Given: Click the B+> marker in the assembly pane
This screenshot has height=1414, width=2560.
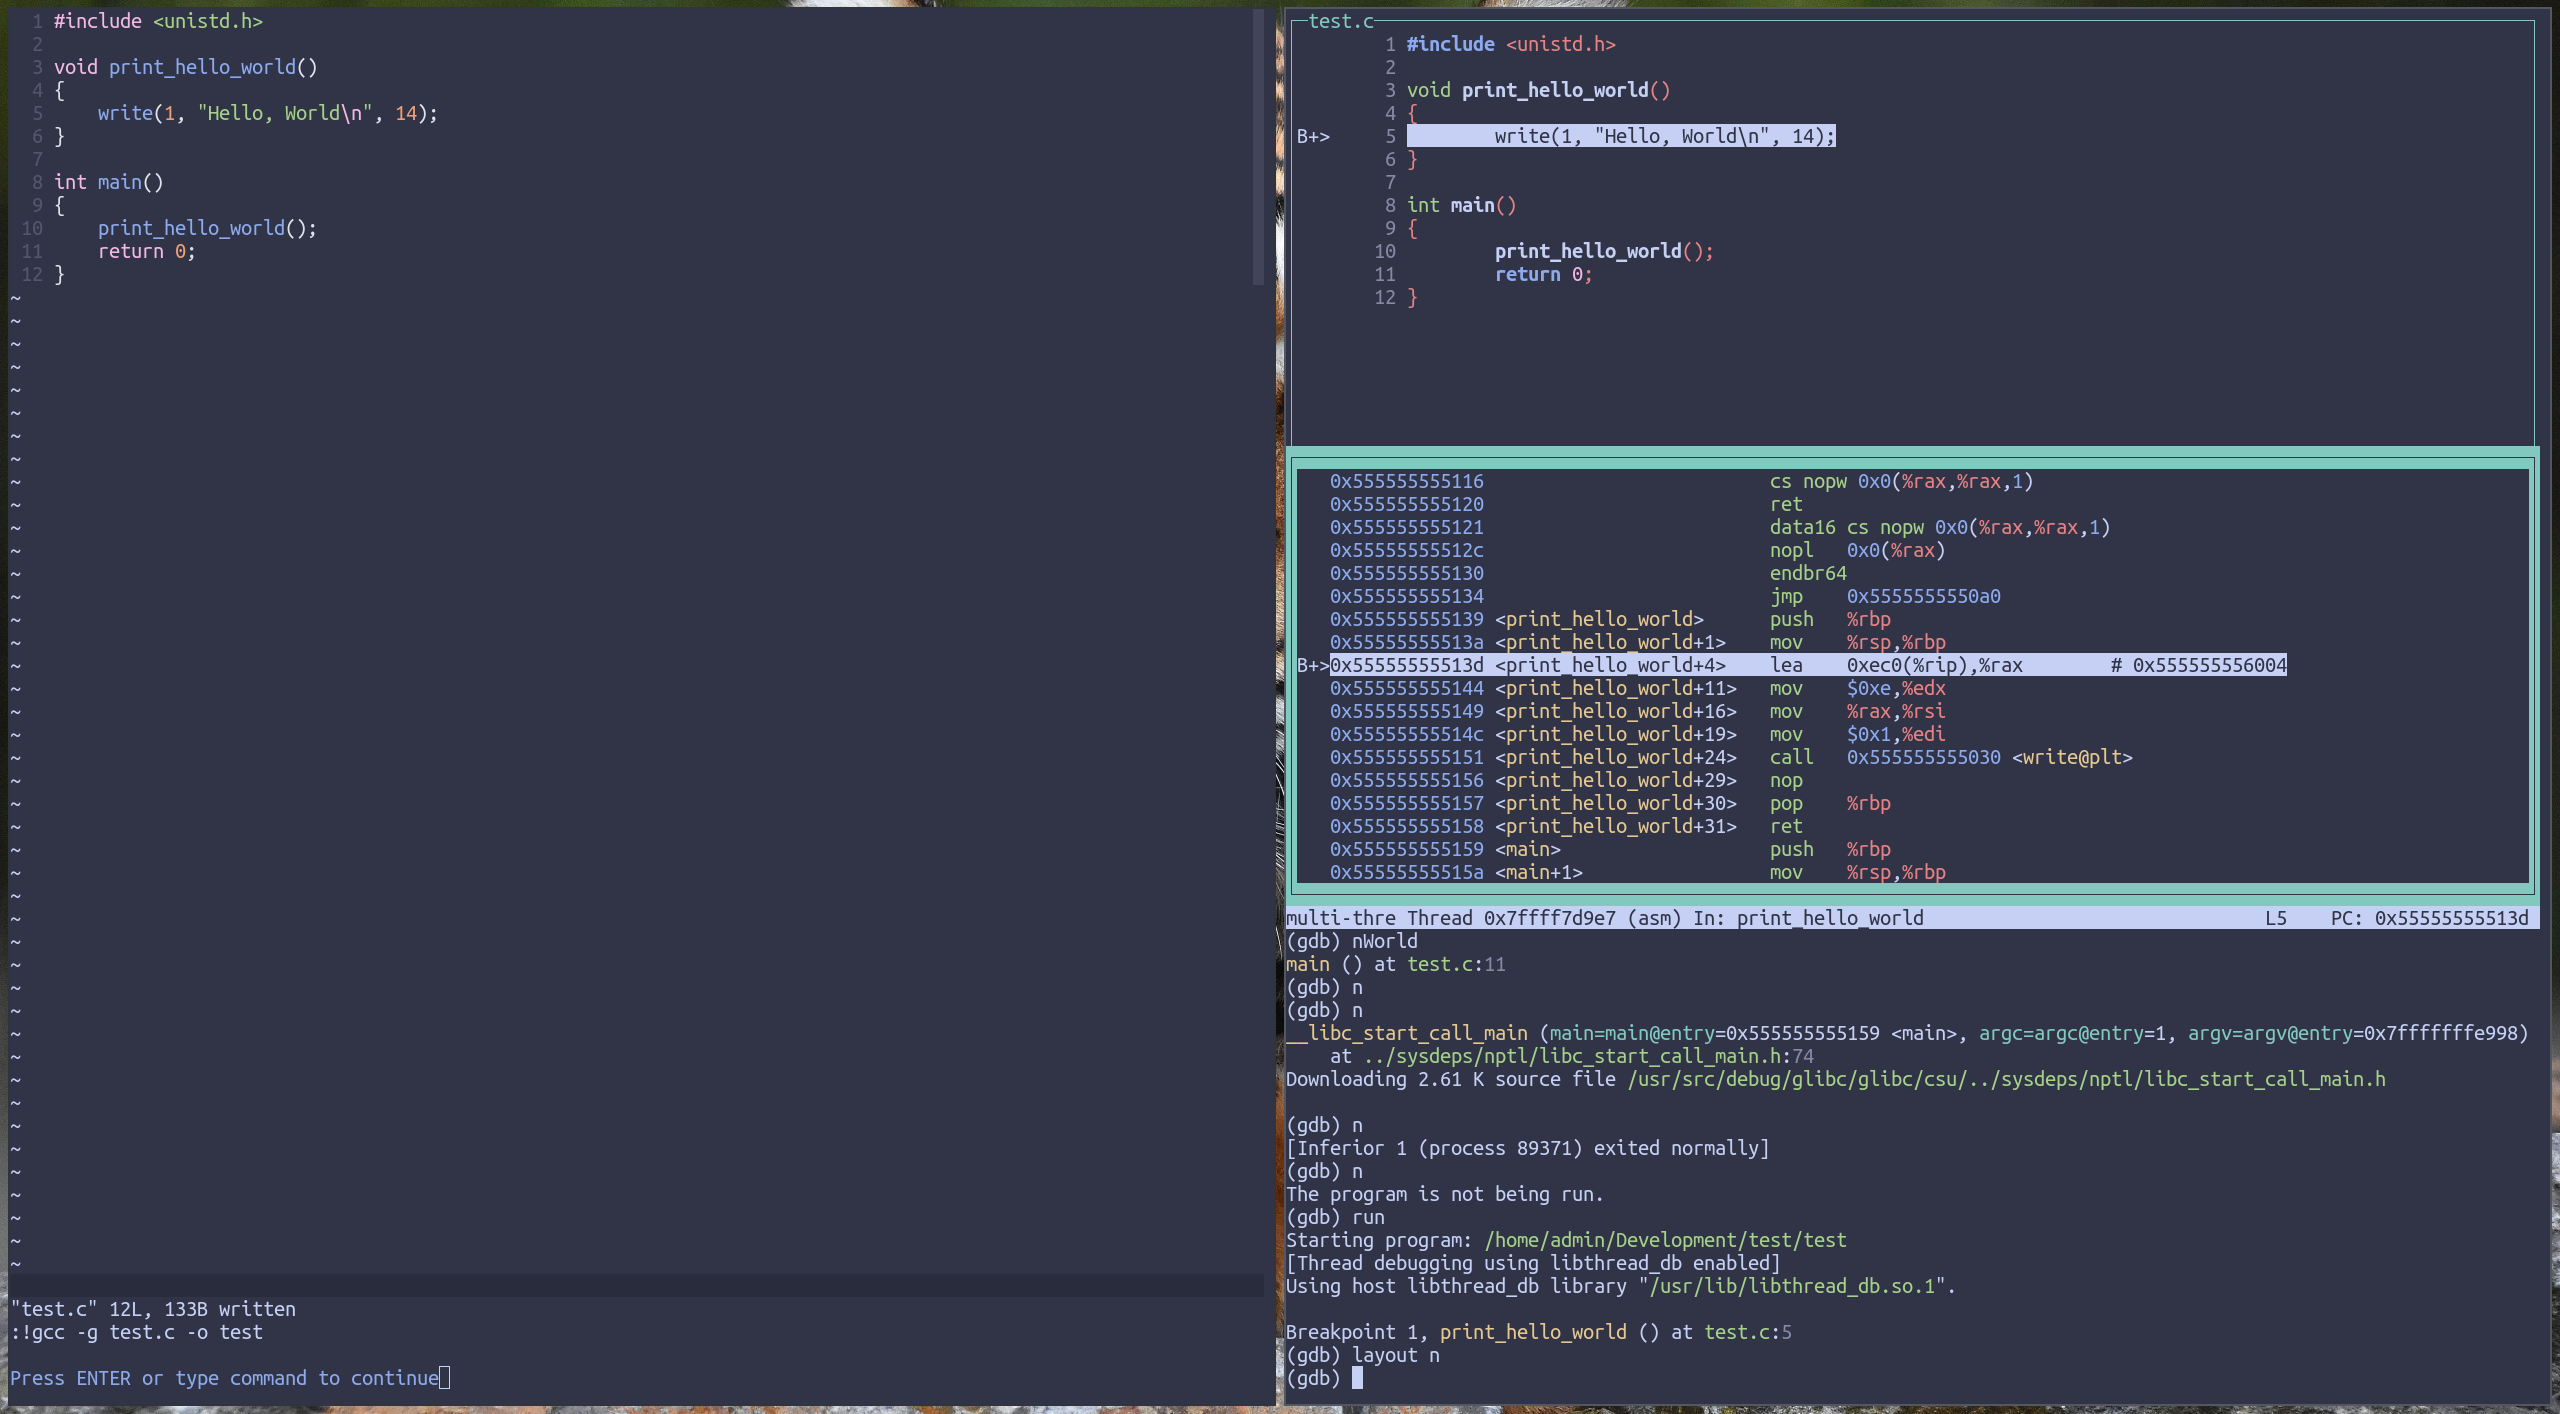Looking at the screenshot, I should tap(1313, 665).
